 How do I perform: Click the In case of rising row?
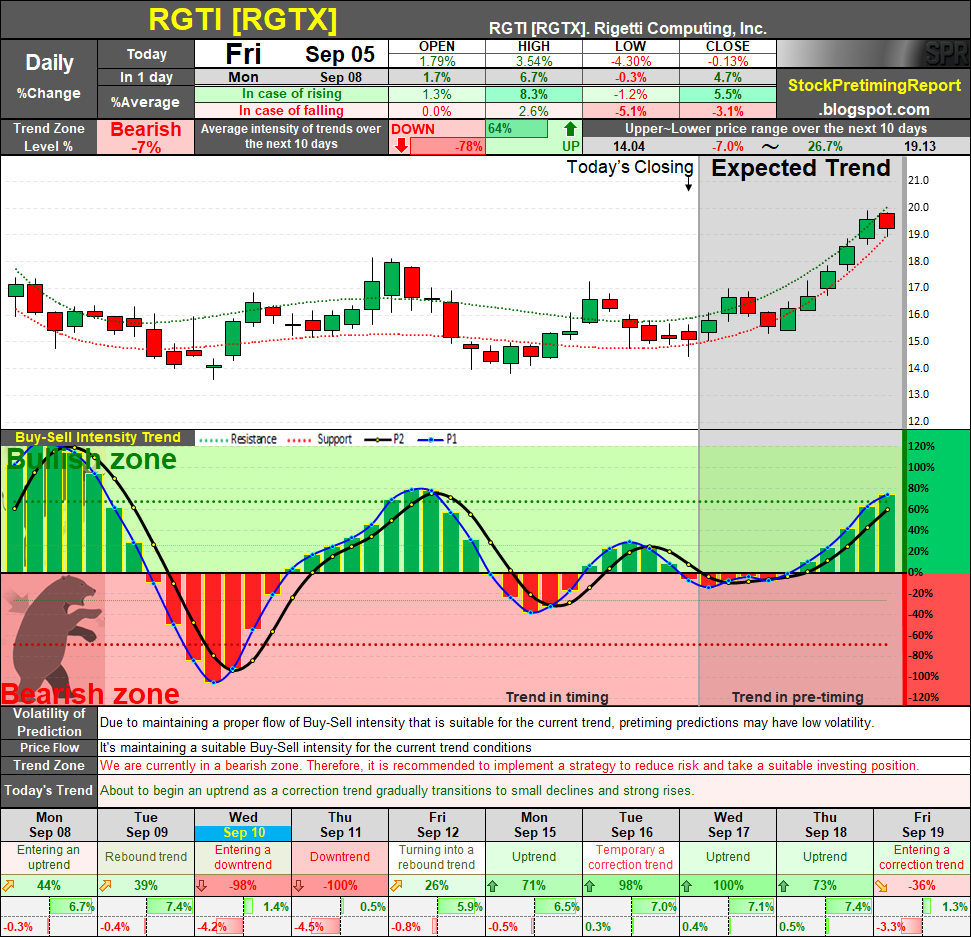(x=292, y=94)
